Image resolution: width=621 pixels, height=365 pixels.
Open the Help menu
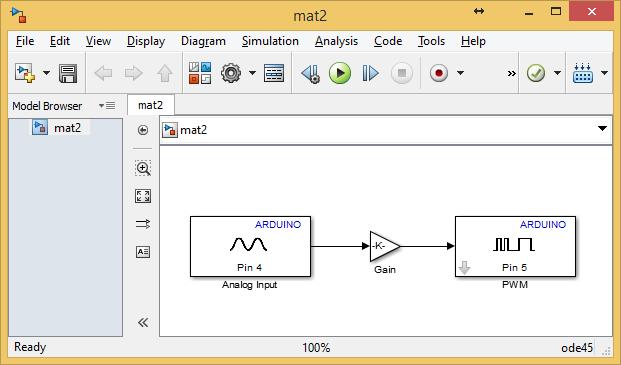pos(473,41)
